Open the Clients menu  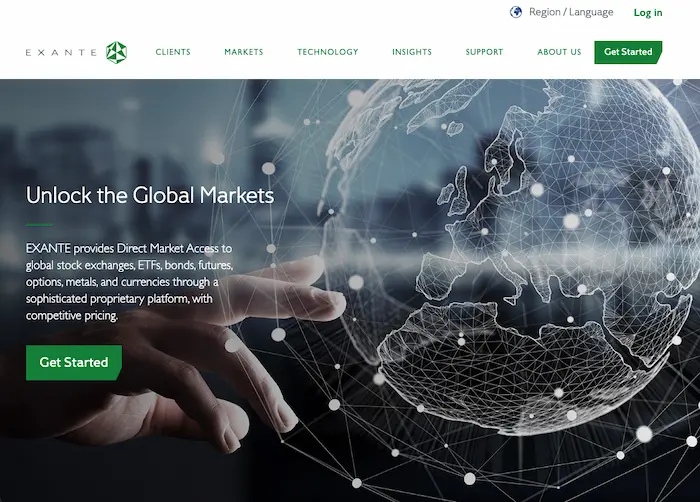(x=173, y=52)
